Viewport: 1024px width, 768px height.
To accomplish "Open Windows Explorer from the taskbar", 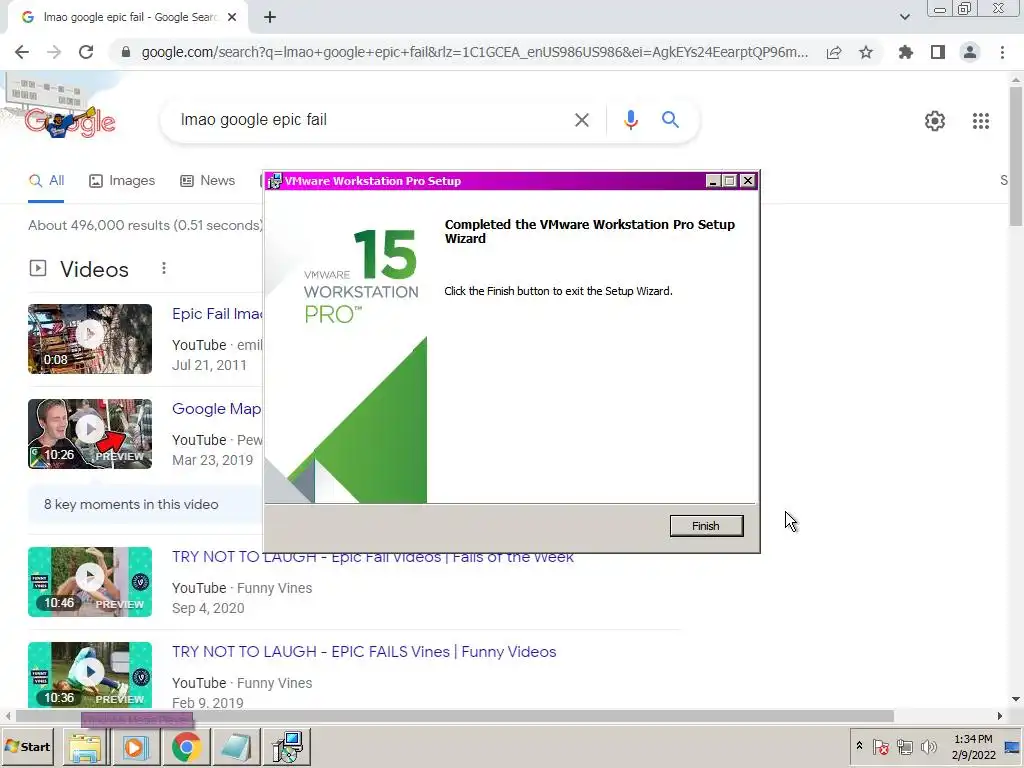I will click(x=86, y=747).
